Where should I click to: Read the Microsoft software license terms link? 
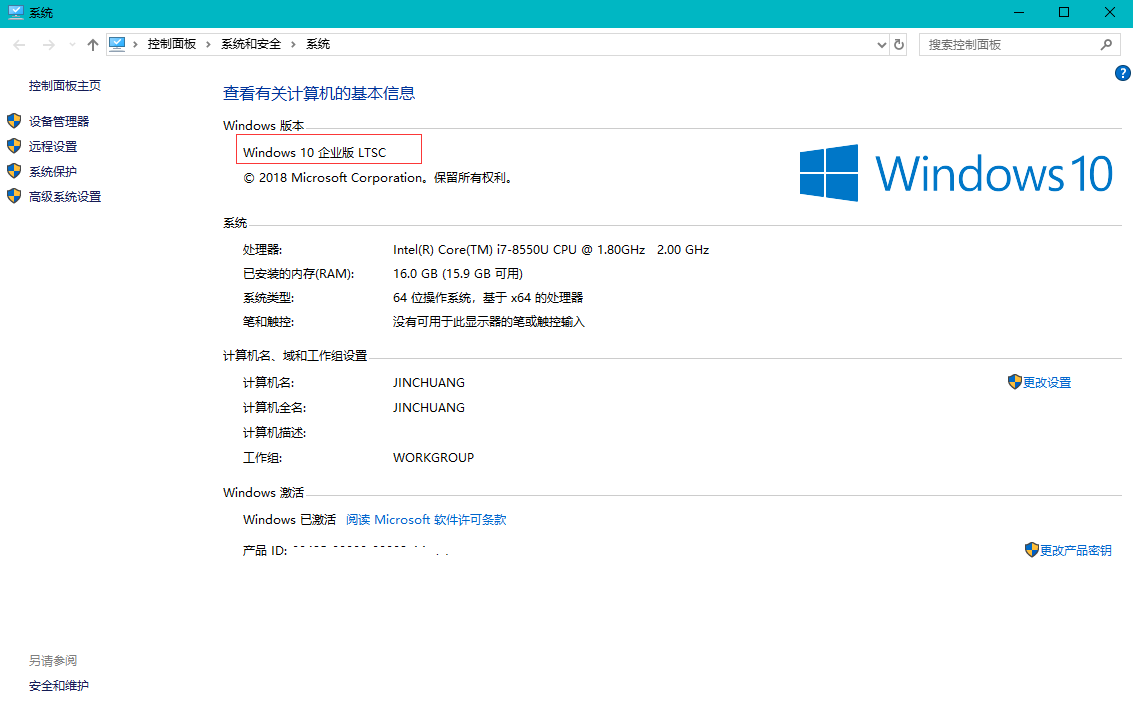click(x=426, y=520)
